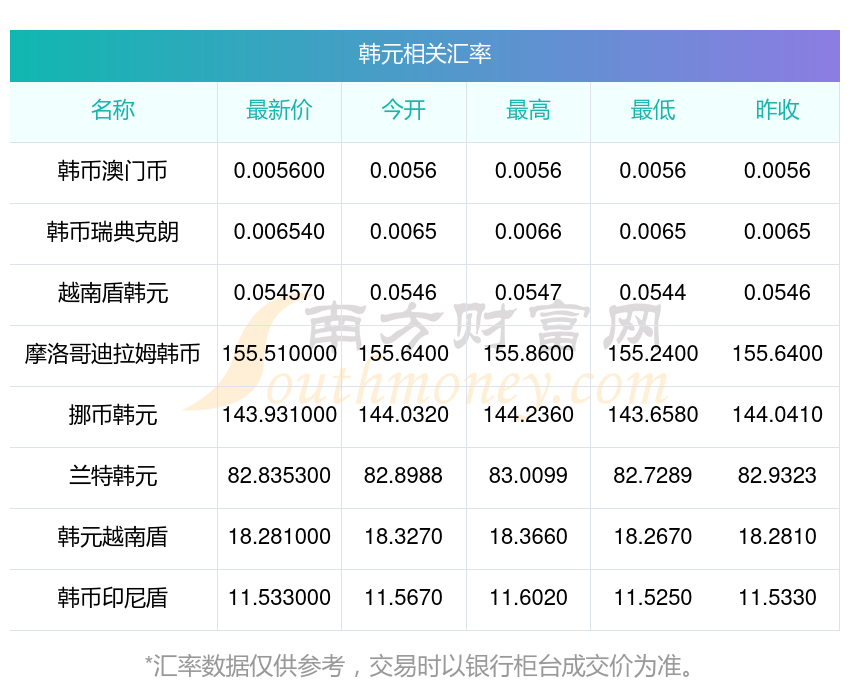Select the 最新价 column header
The width and height of the screenshot is (850, 697).
279,111
